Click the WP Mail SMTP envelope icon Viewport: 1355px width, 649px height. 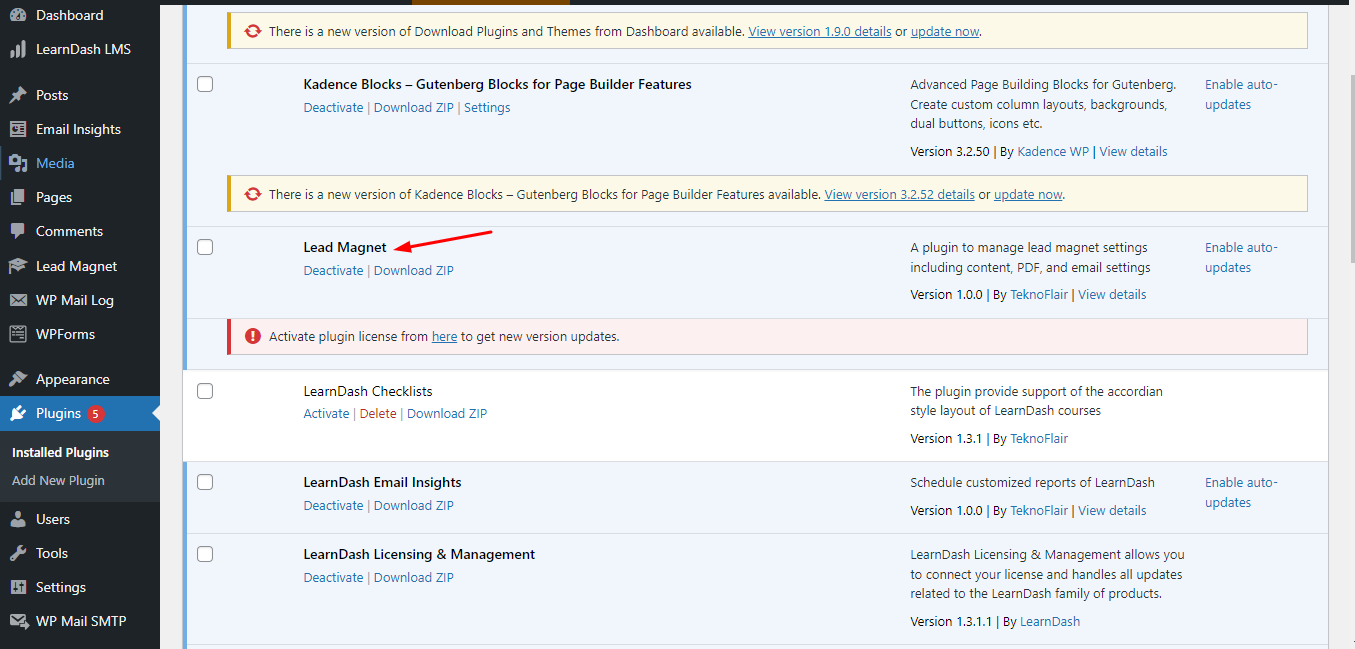click(18, 621)
